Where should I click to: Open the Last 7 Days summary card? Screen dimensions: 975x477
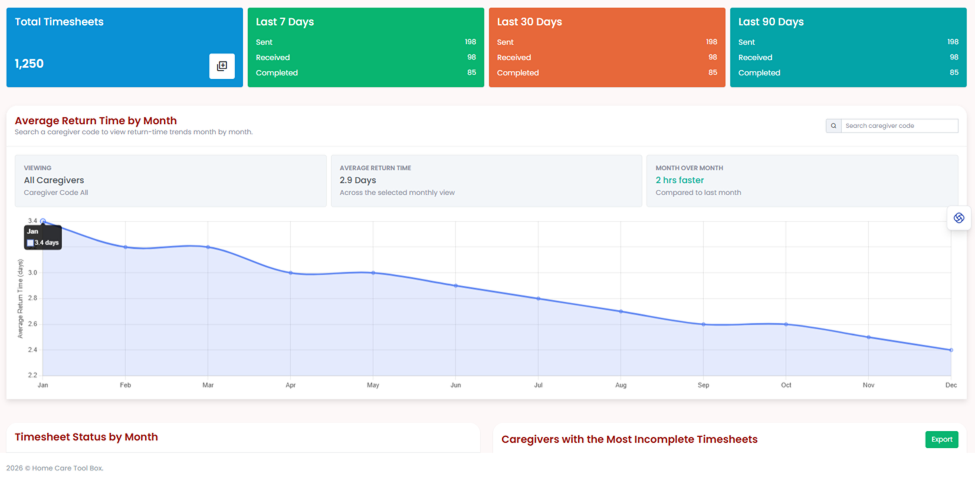tap(366, 47)
